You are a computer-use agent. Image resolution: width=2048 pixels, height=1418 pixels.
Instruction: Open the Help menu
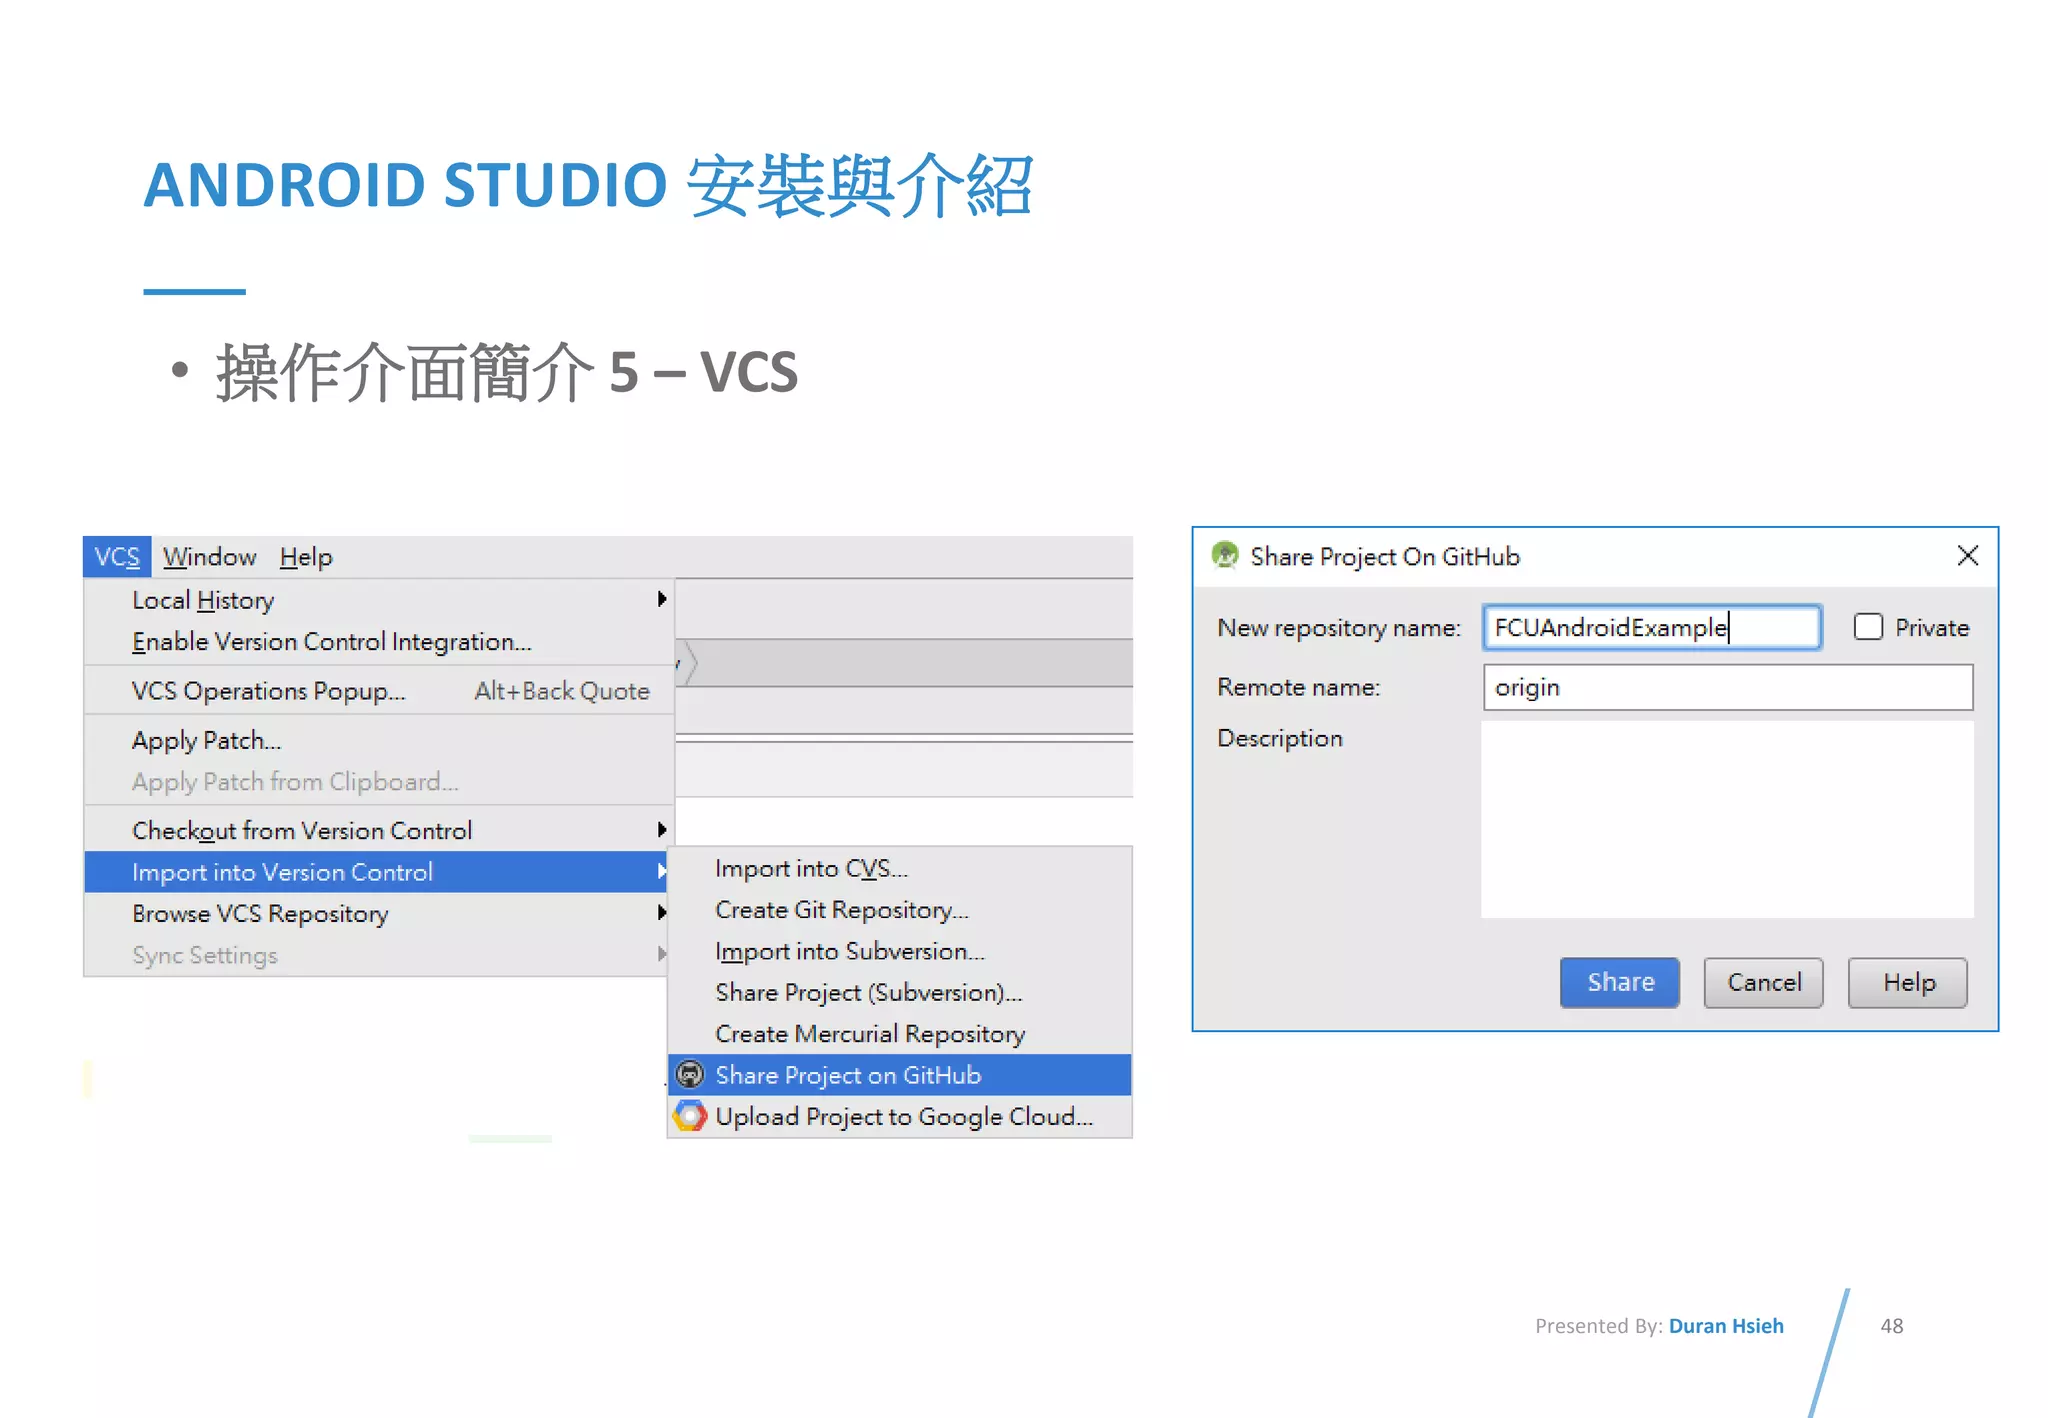point(306,557)
